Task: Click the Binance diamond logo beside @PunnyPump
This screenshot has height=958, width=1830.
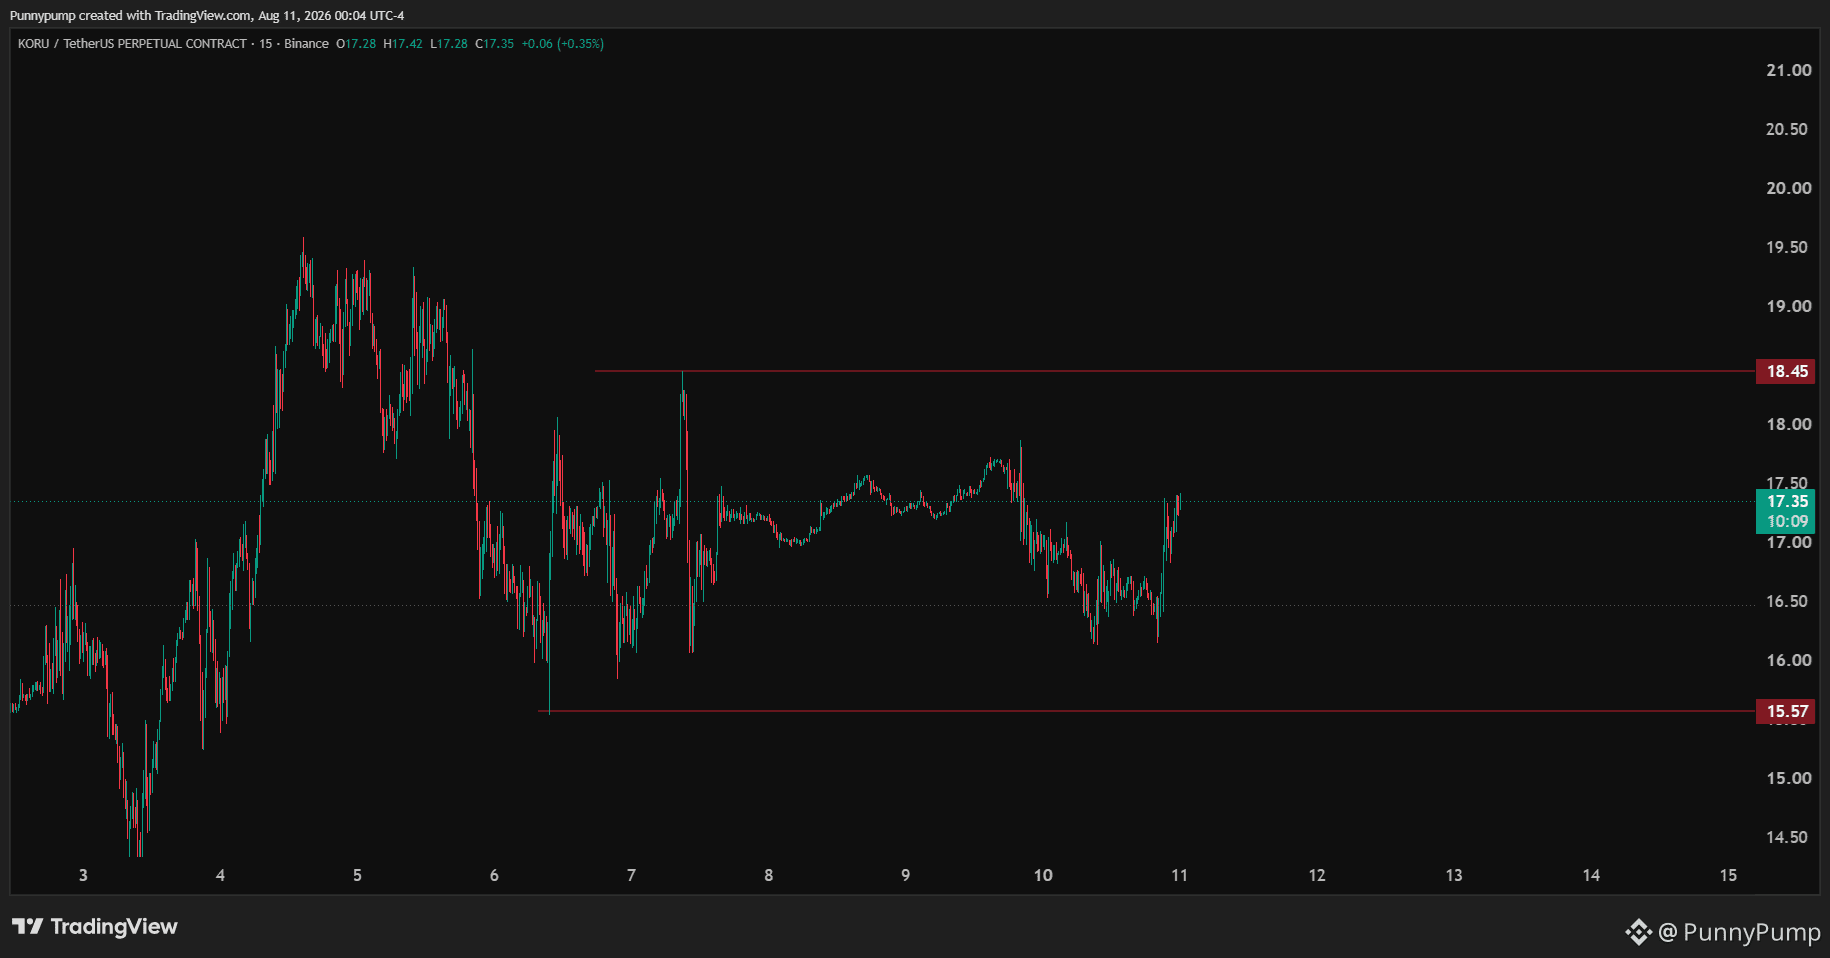Action: (x=1638, y=932)
